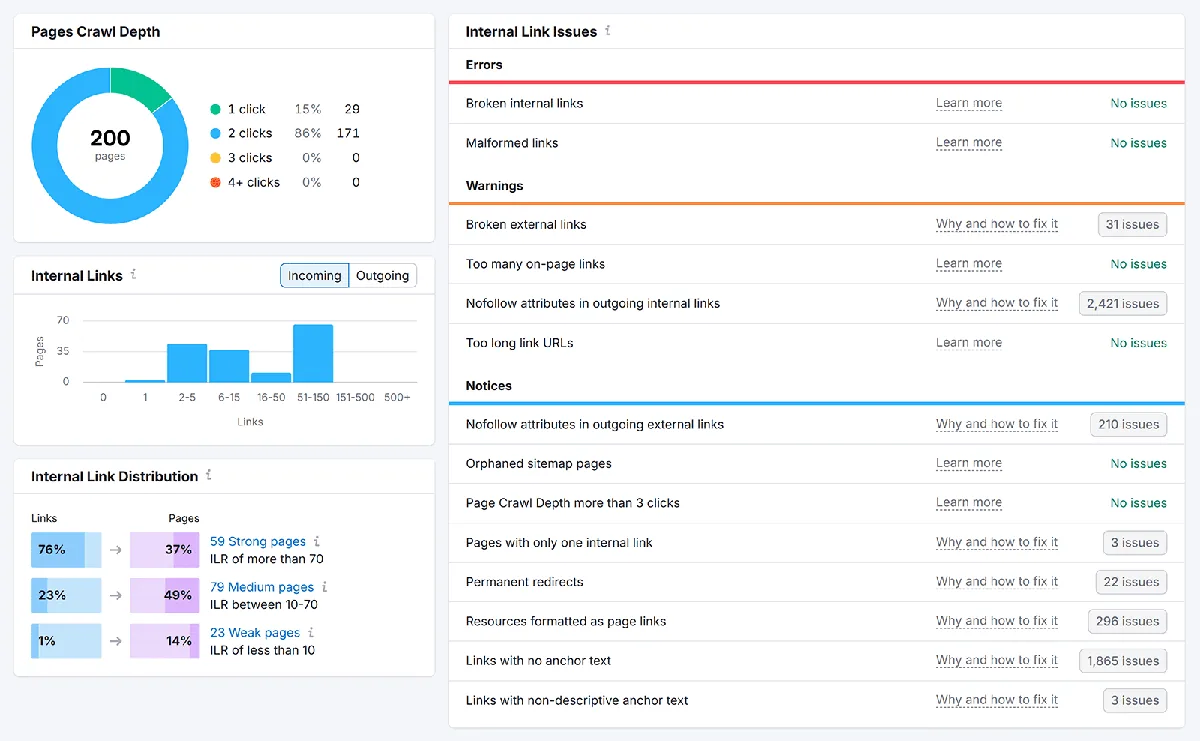Image resolution: width=1200 pixels, height=741 pixels.
Task: Click the 16-50 links histogram bar
Action: [271, 378]
